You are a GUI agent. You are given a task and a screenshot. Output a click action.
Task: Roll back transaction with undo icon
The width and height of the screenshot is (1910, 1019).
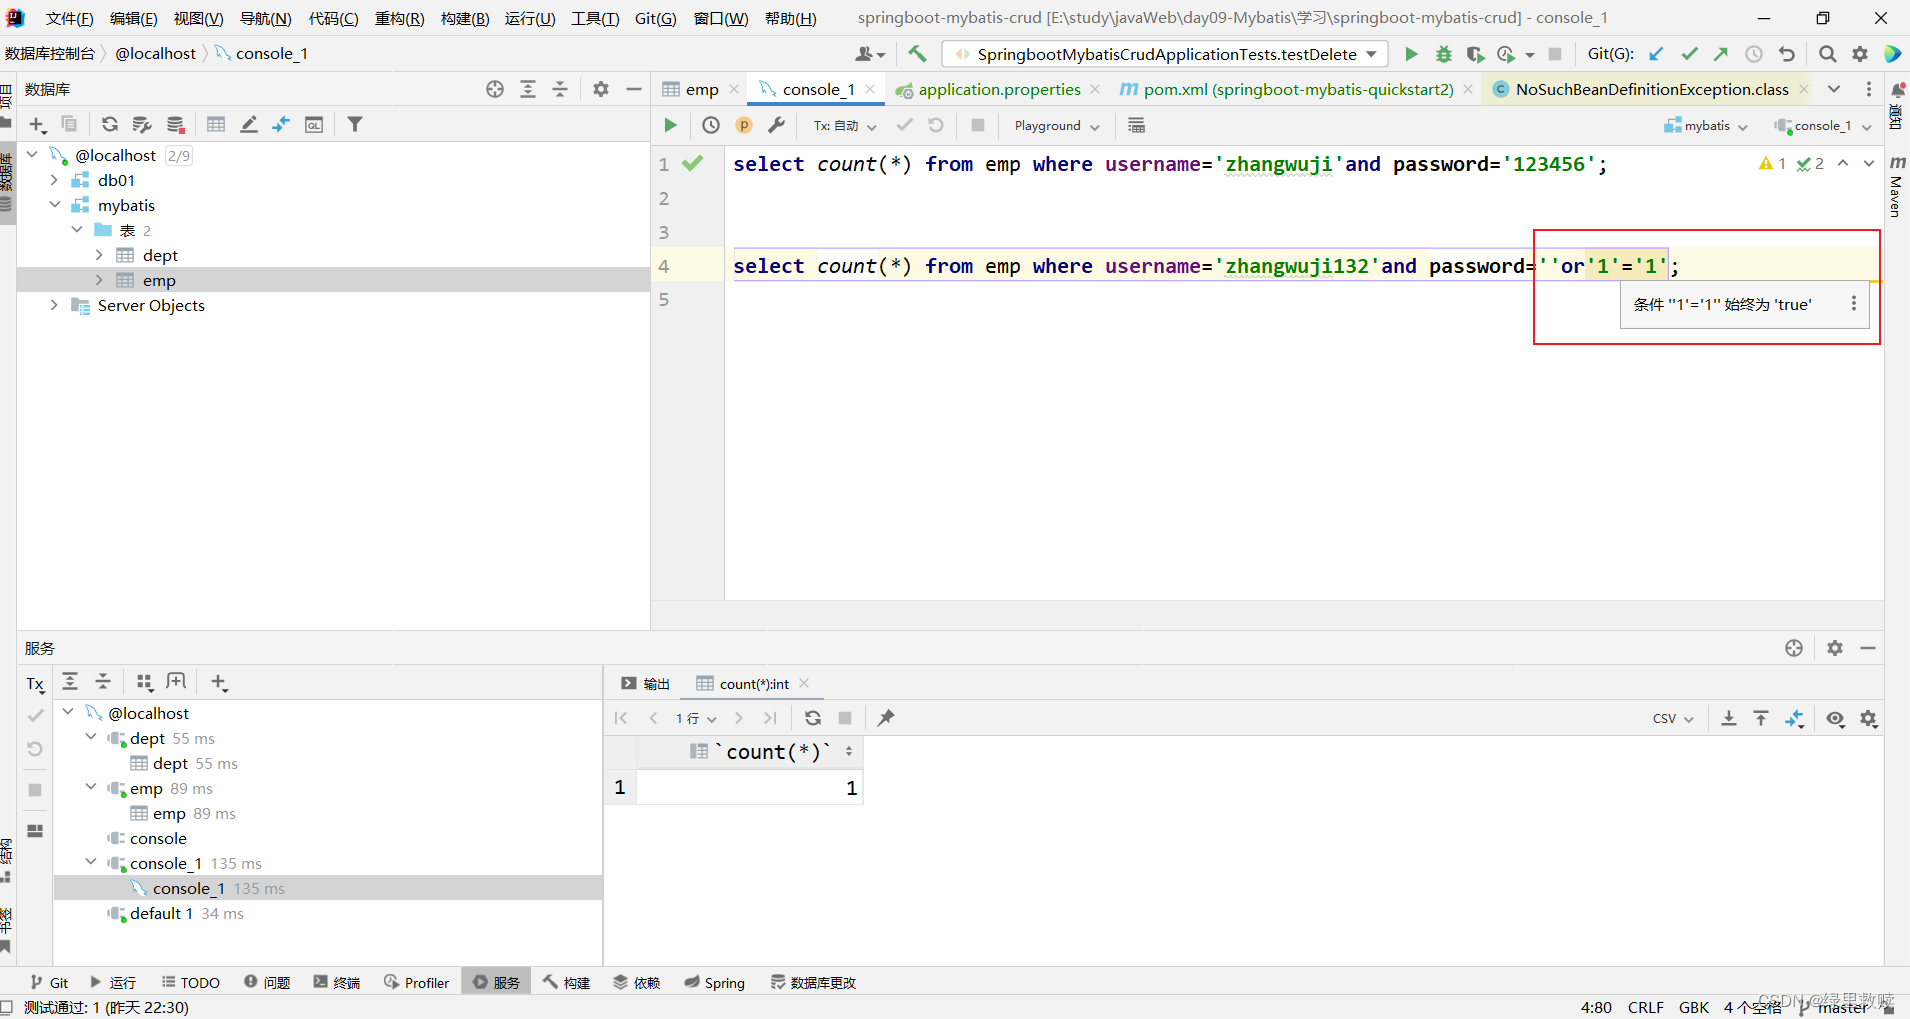tap(936, 125)
